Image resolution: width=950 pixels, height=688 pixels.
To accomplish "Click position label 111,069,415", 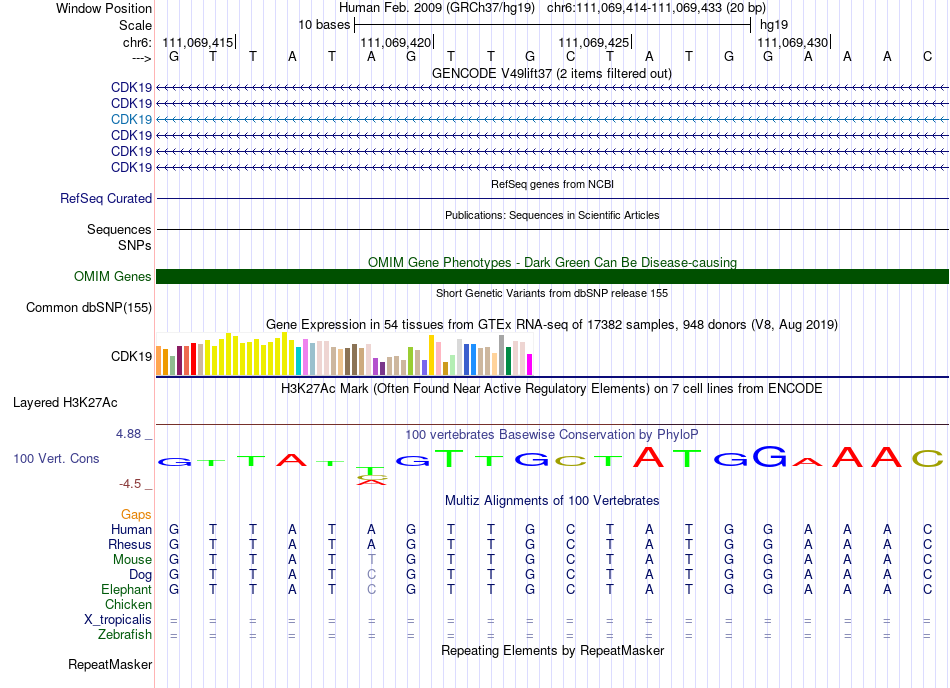I will coord(198,42).
